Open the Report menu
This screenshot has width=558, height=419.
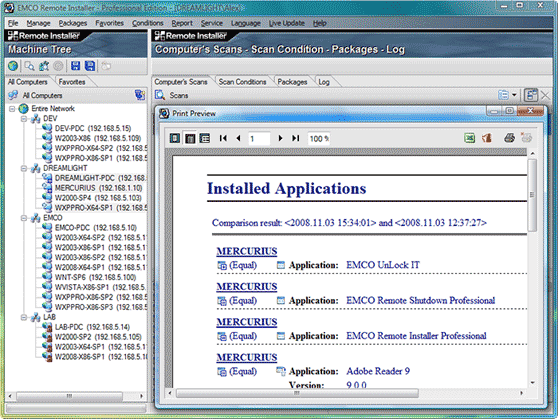pos(182,23)
